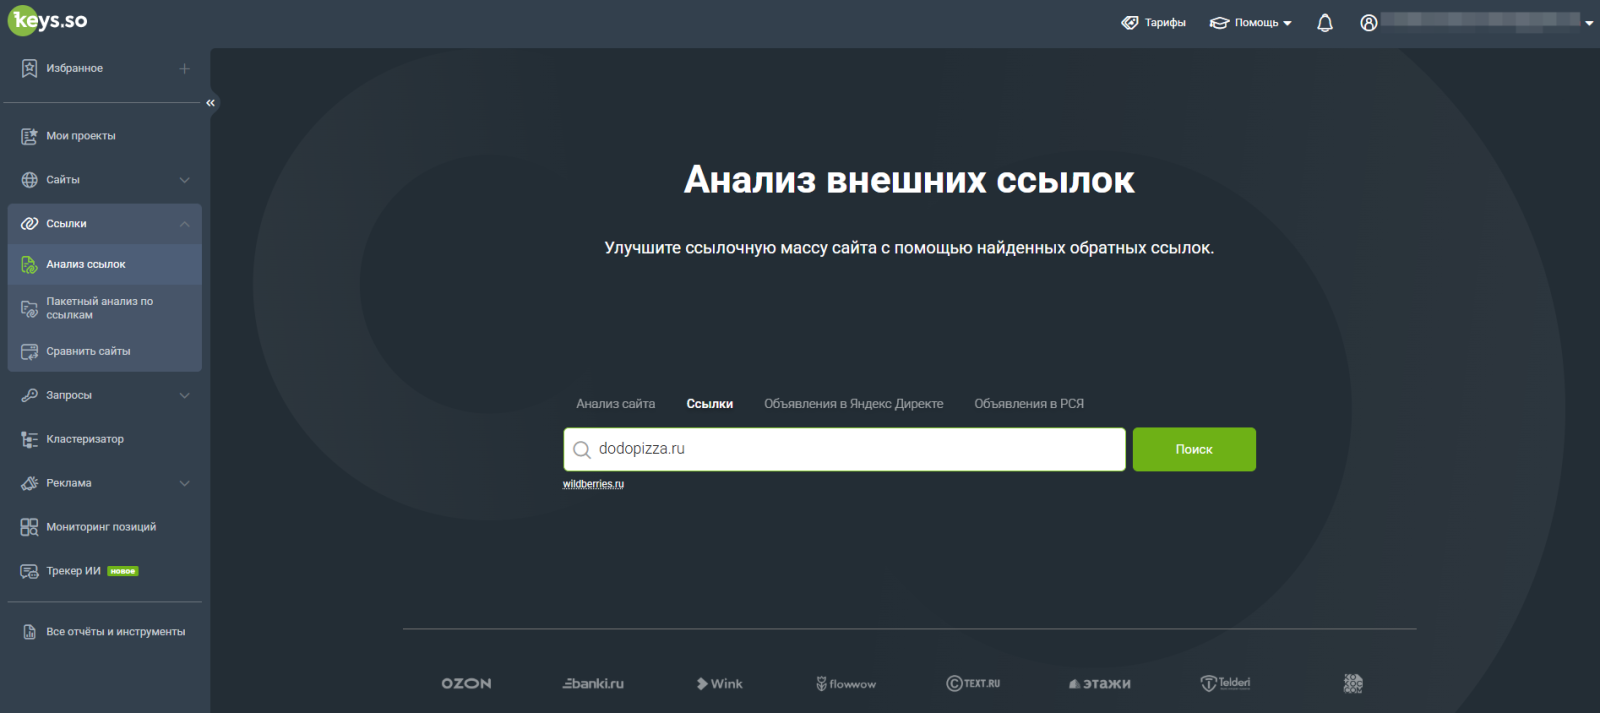Click the domain search input field
Image resolution: width=1600 pixels, height=713 pixels.
pos(845,450)
